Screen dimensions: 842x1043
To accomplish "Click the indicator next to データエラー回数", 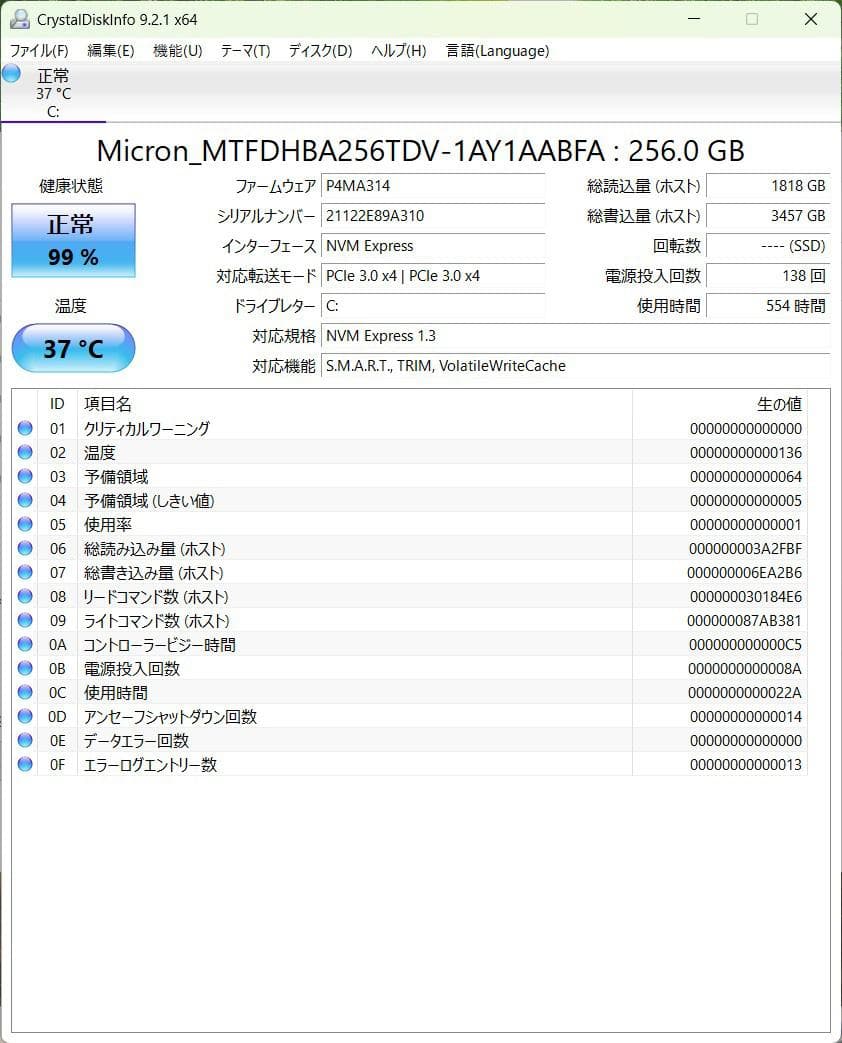I will (x=25, y=740).
